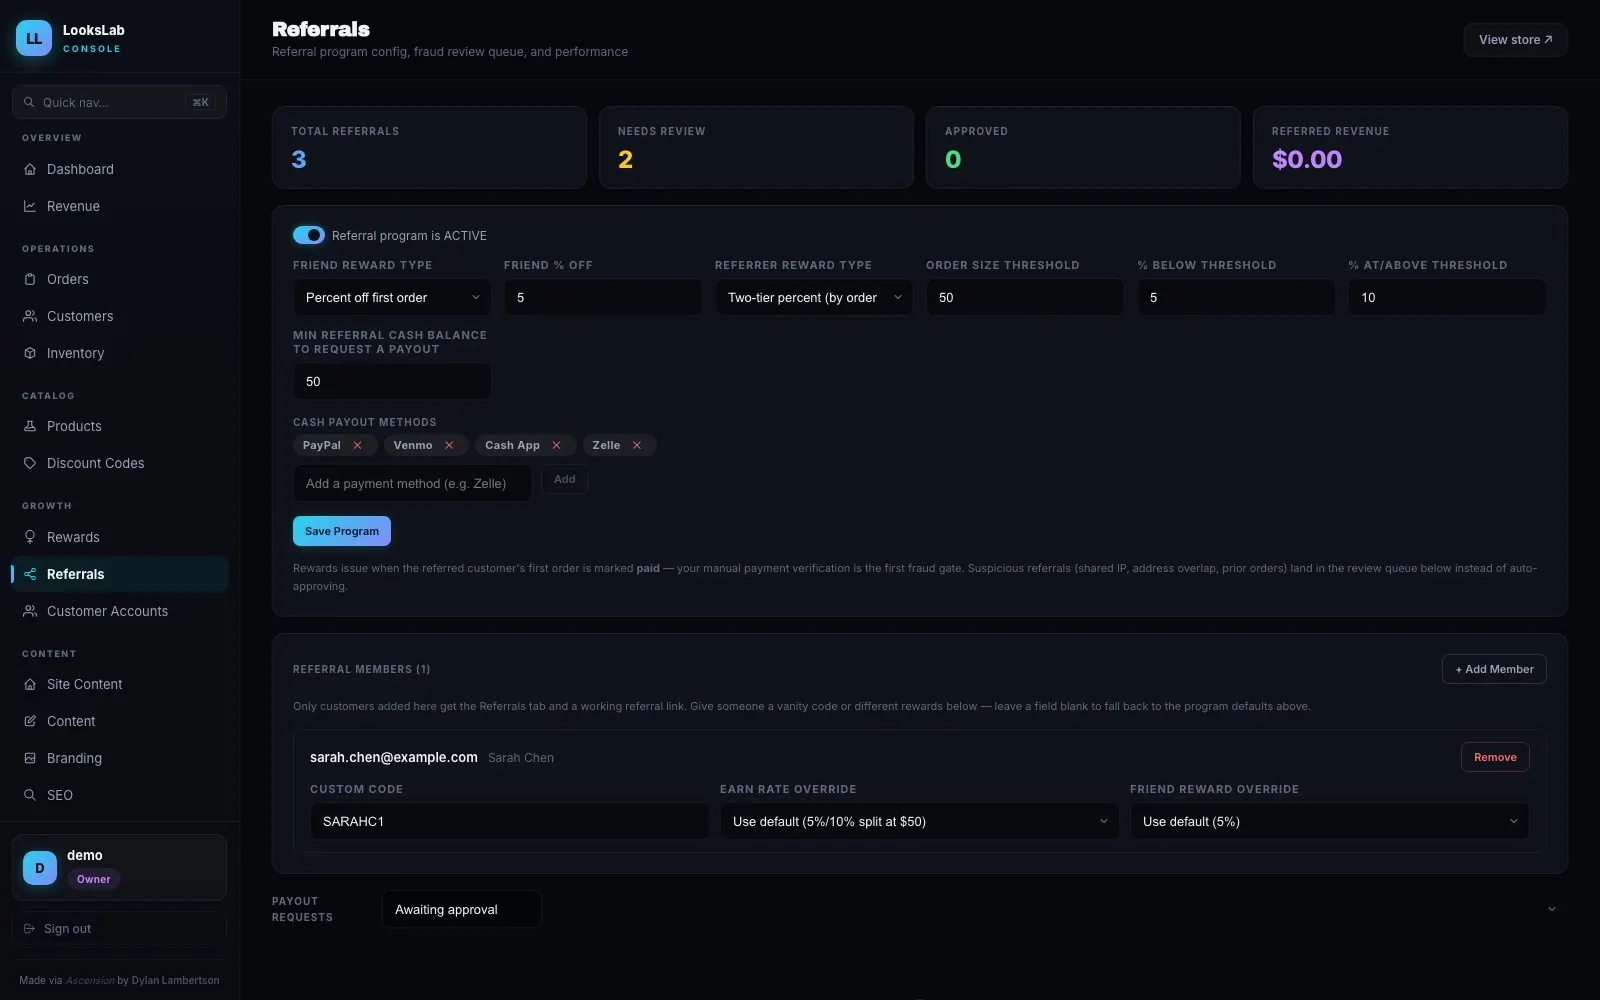Click the Rewards award icon
This screenshot has height=1000, width=1600.
(x=30, y=537)
